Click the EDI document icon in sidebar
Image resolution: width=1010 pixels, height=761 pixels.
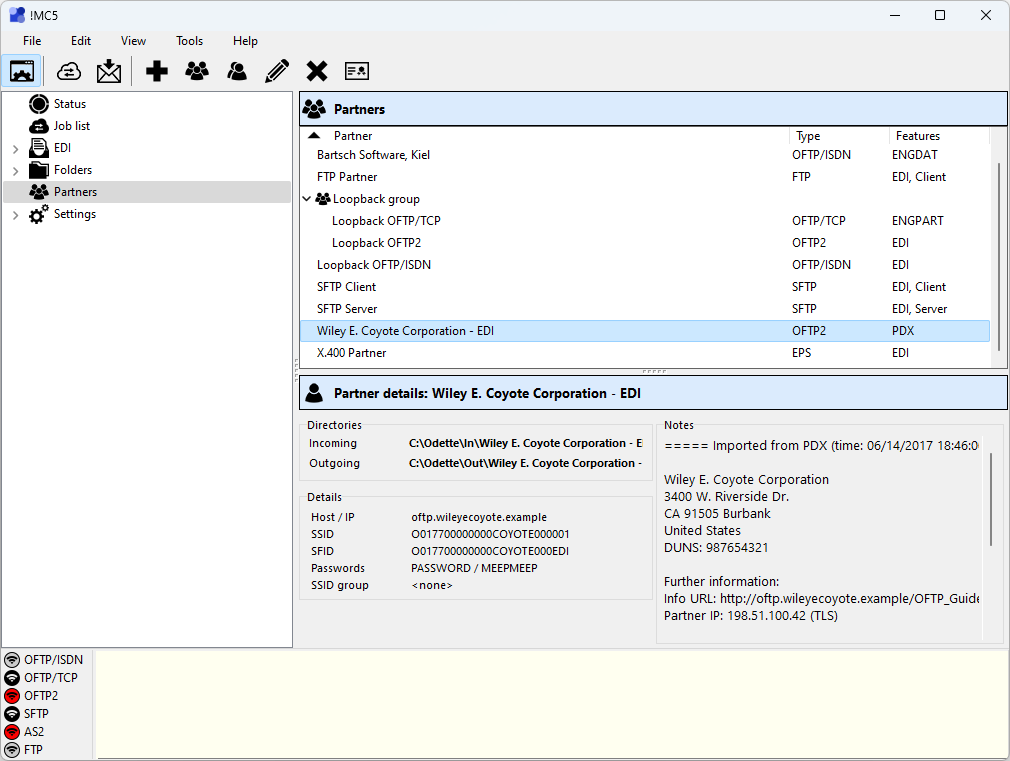point(39,148)
